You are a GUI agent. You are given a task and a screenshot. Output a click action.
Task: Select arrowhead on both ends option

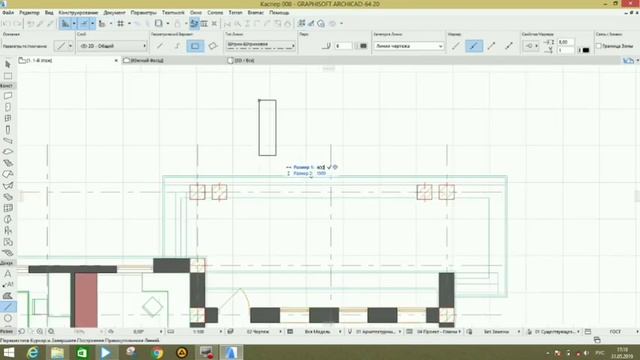point(509,46)
